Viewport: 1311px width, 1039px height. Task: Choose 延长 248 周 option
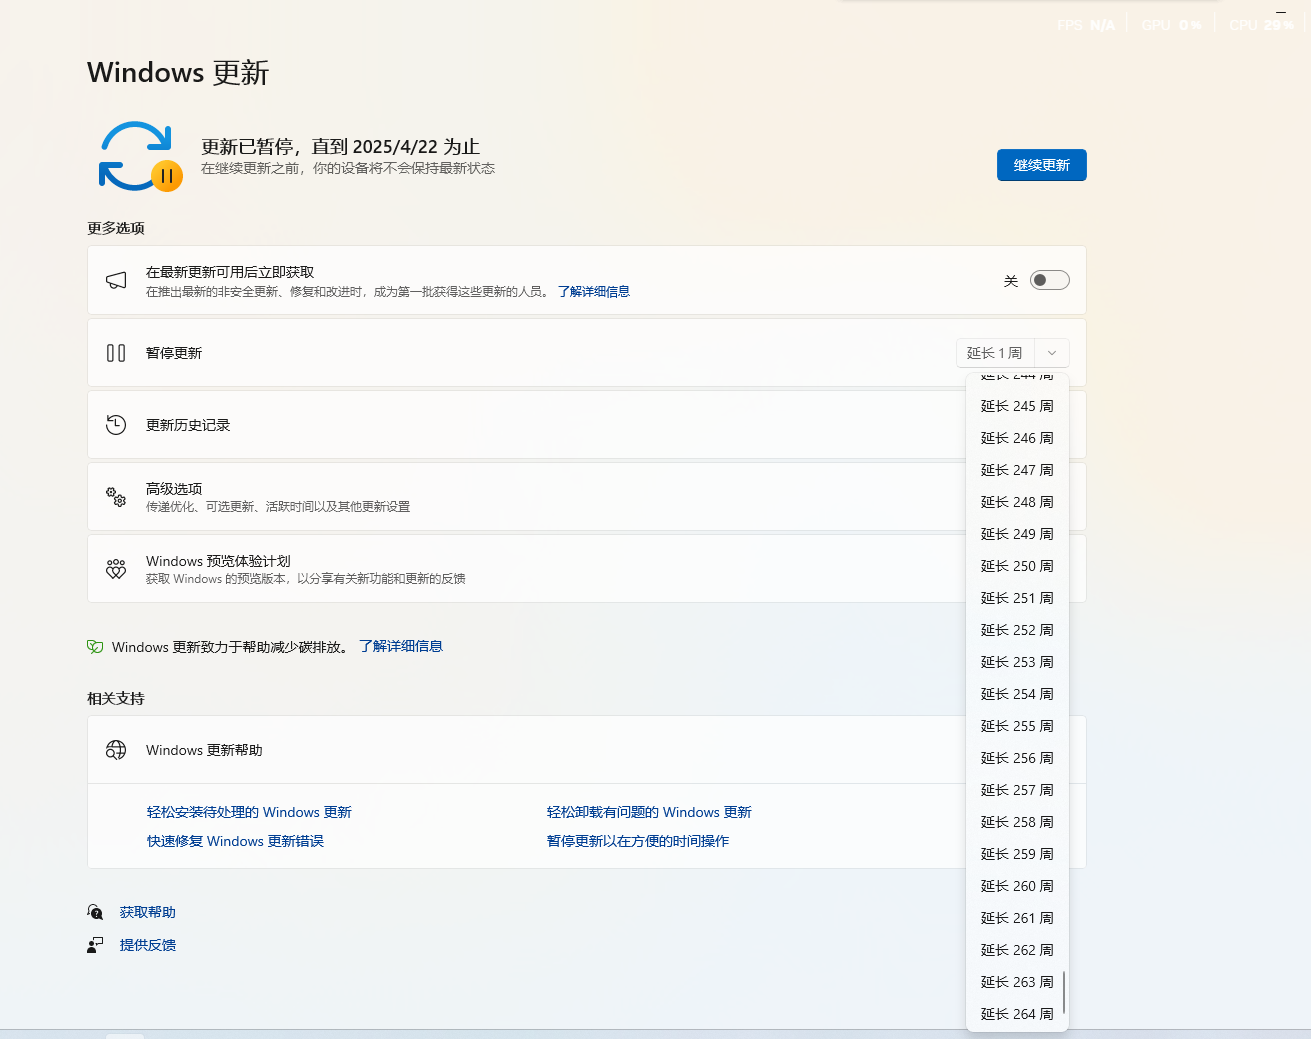tap(1017, 502)
